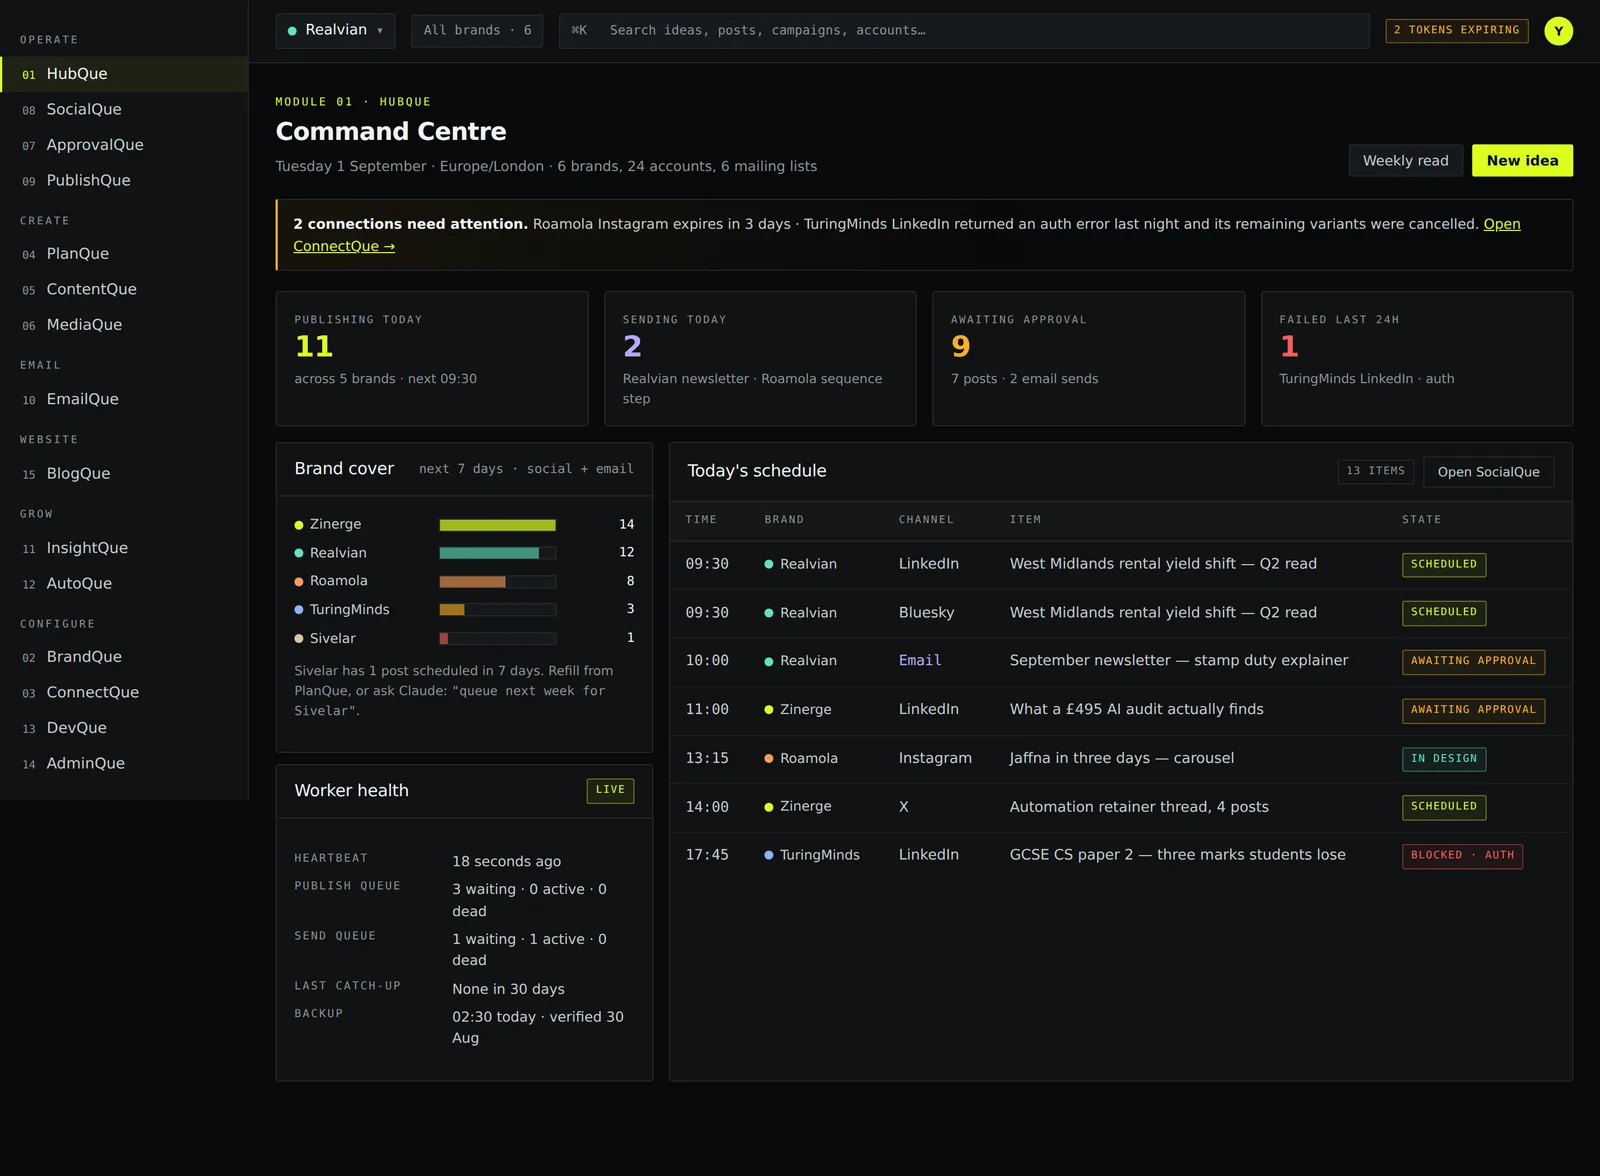Image resolution: width=1600 pixels, height=1176 pixels.
Task: Open BrandQue configuration
Action: point(124,657)
